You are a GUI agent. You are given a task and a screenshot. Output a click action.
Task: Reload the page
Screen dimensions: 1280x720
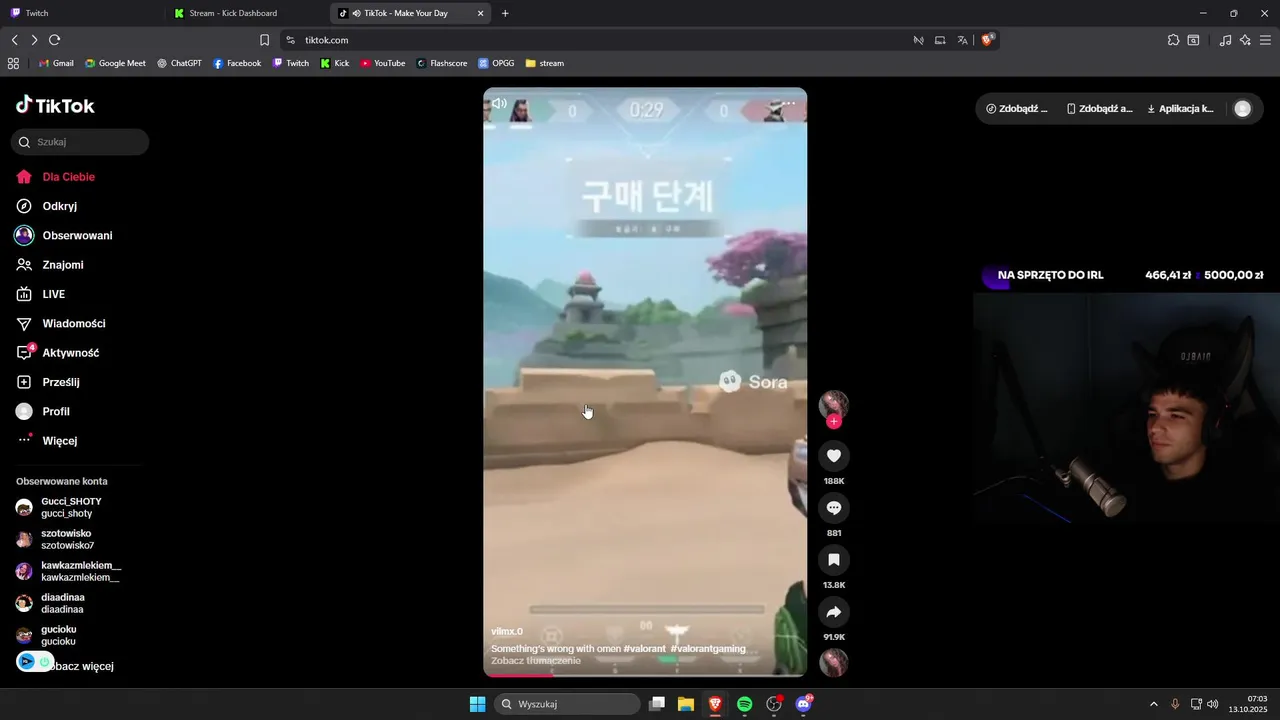[55, 40]
